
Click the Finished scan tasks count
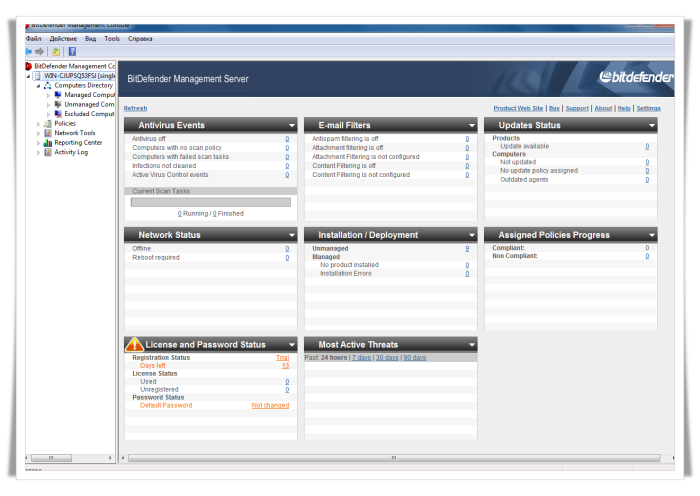(214, 214)
